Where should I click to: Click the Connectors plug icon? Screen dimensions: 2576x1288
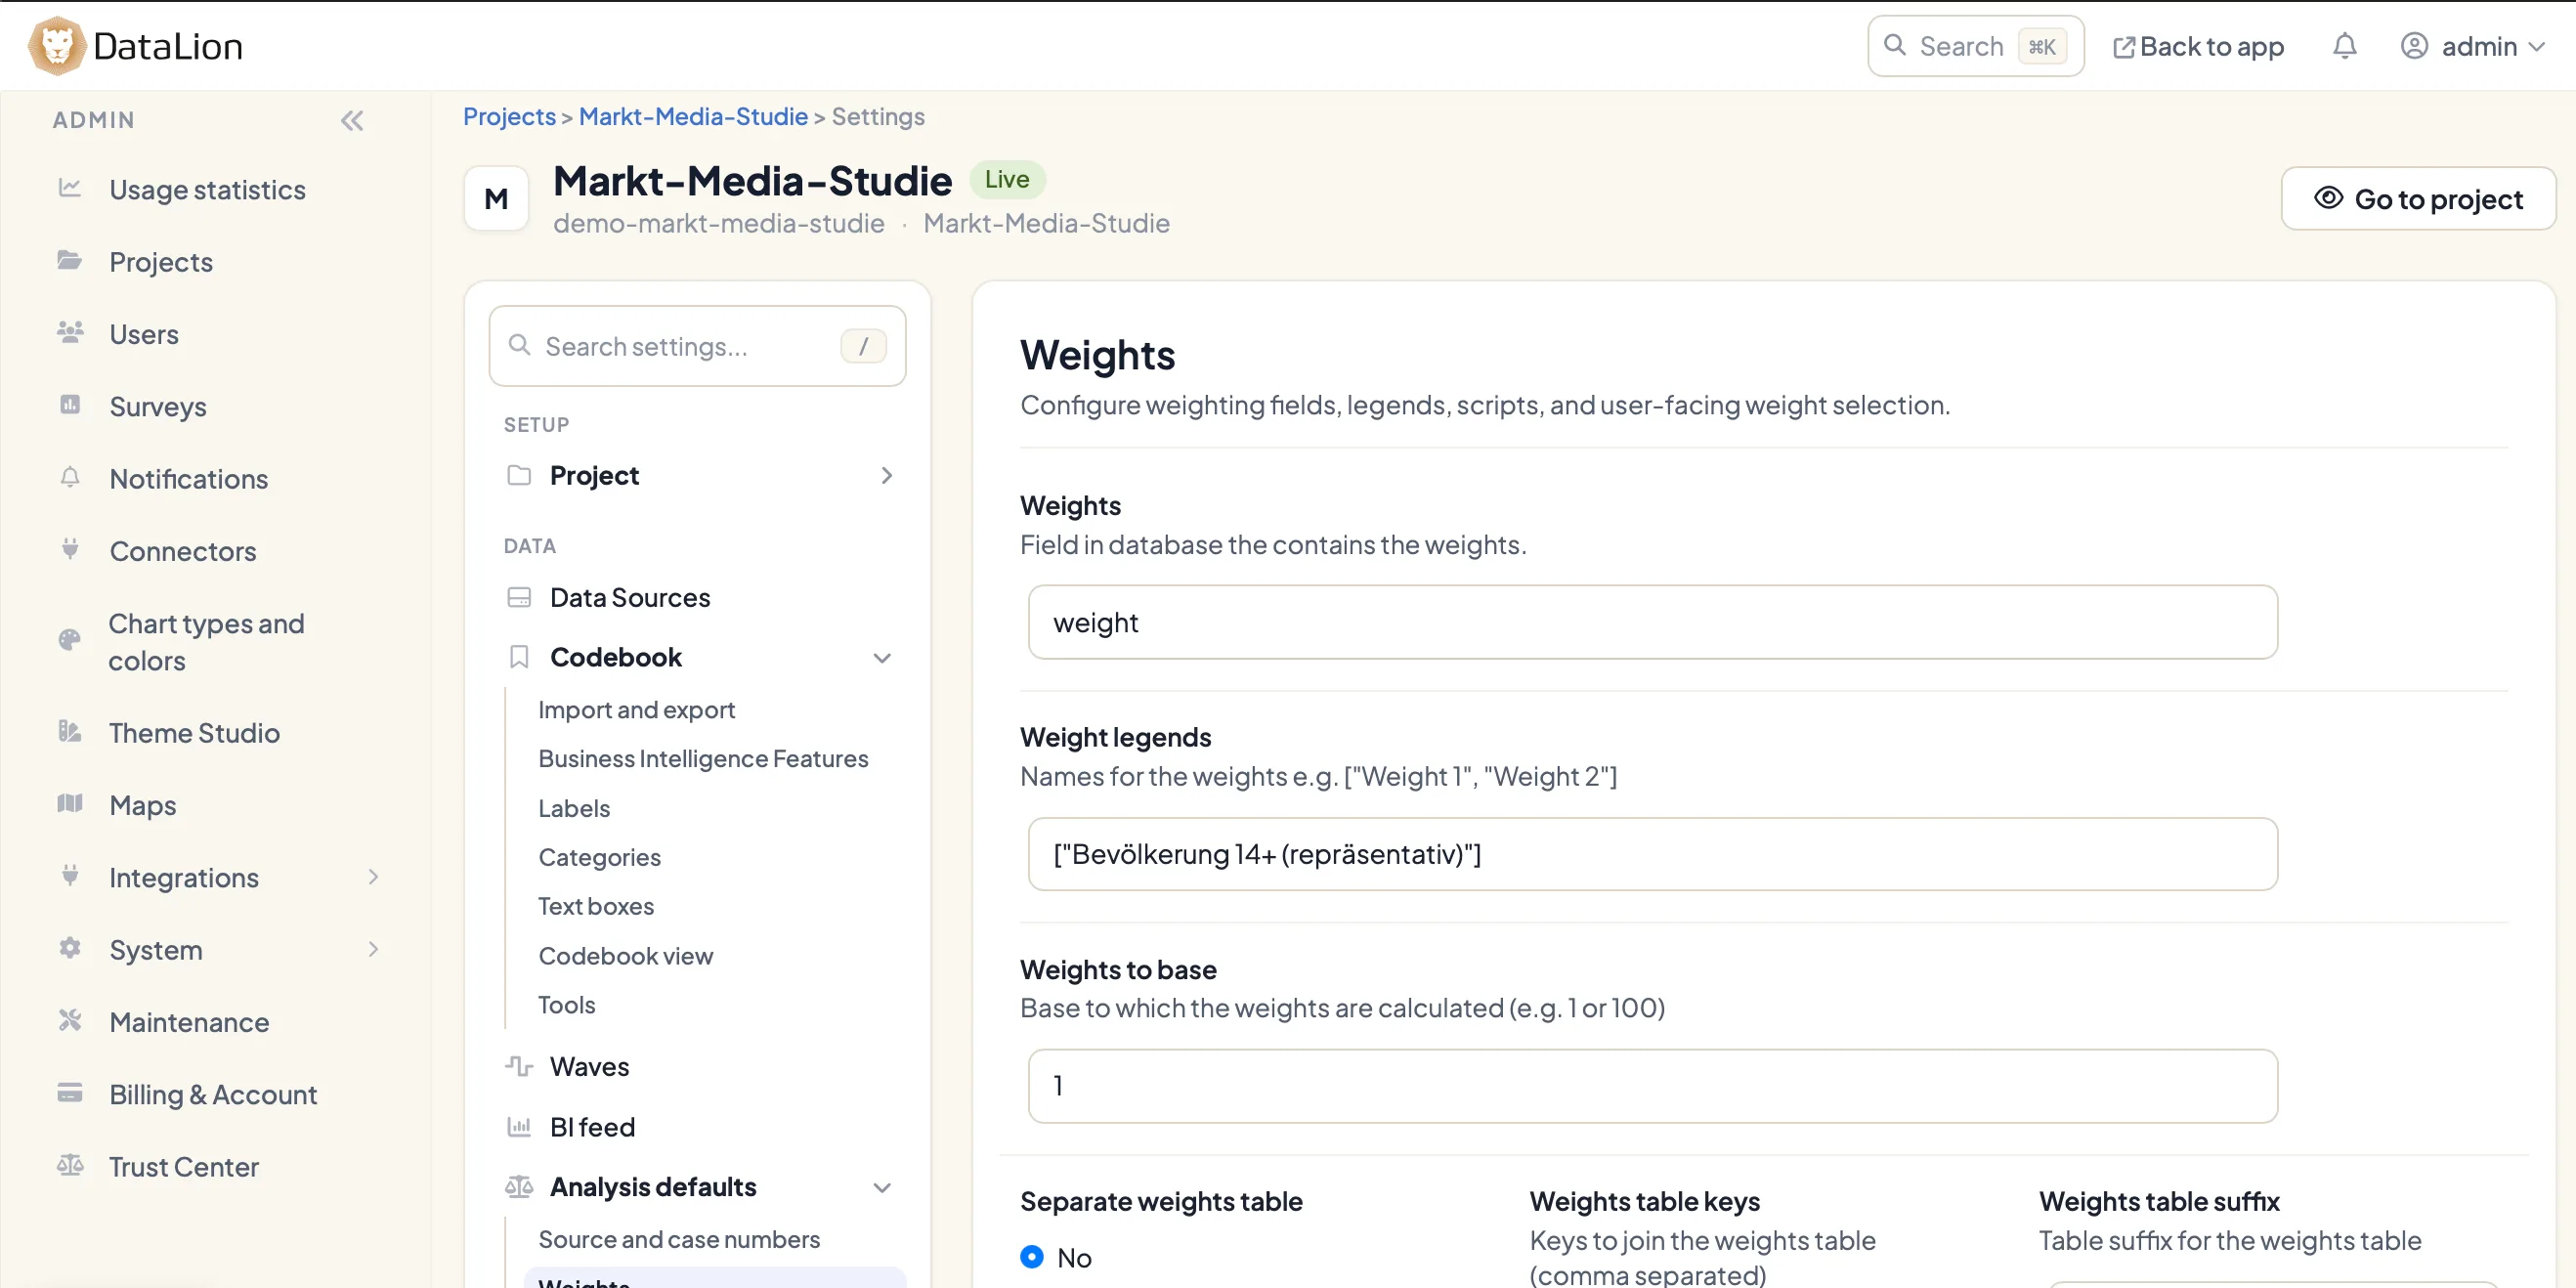tap(70, 549)
